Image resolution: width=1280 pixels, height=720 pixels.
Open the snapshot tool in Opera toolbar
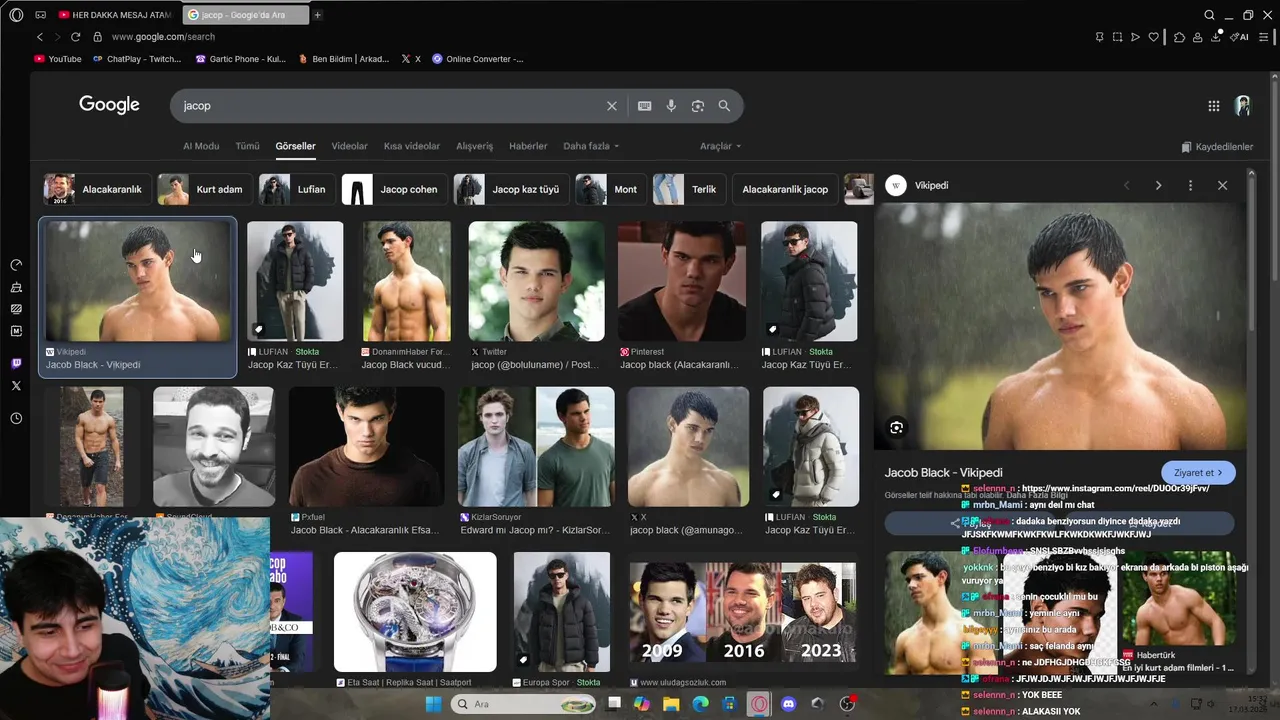click(x=1117, y=37)
